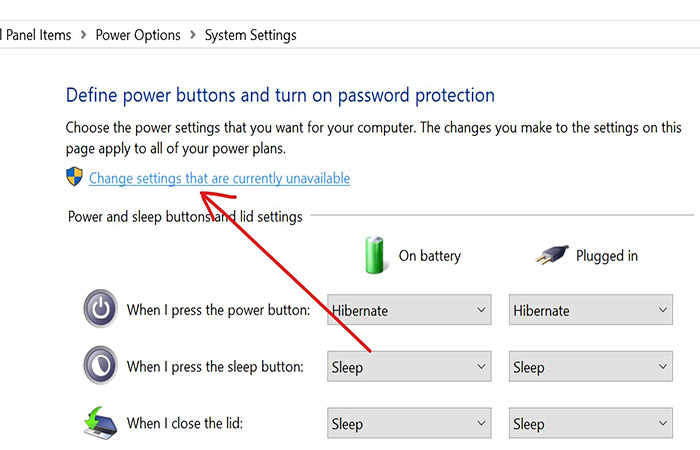Click System Settings breadcrumb
This screenshot has height=450, width=700.
tap(250, 35)
